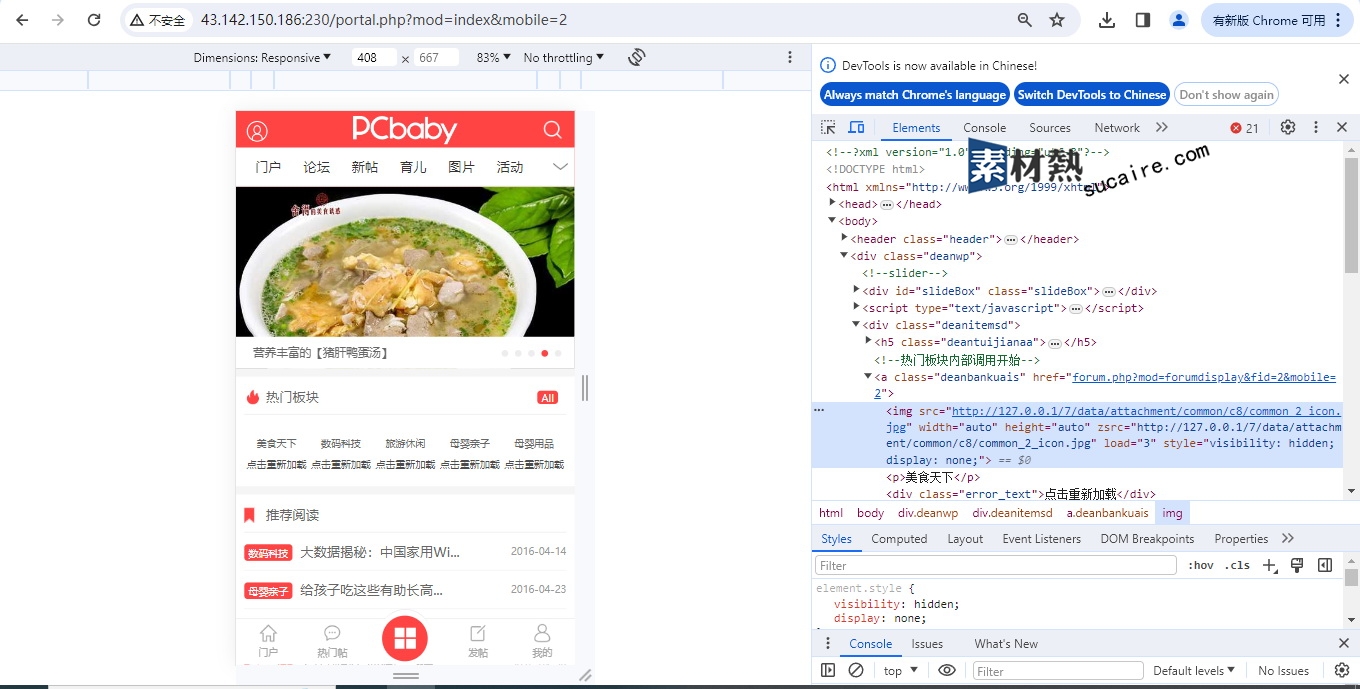Reload the page with the refresh icon

click(x=94, y=20)
